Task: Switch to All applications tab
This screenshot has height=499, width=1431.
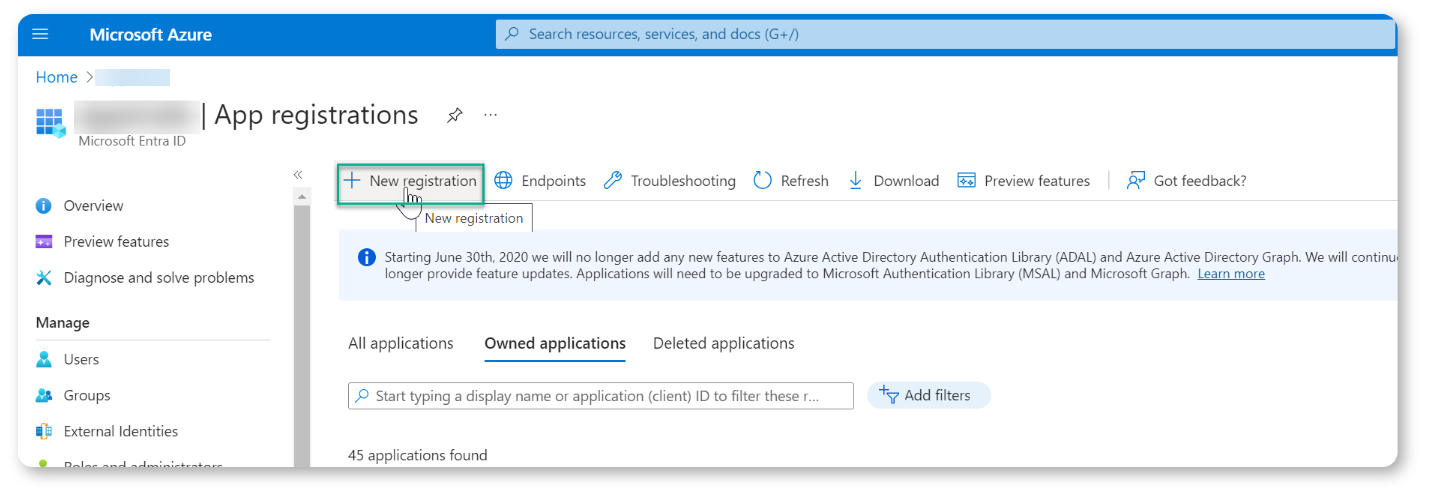Action: [x=401, y=343]
